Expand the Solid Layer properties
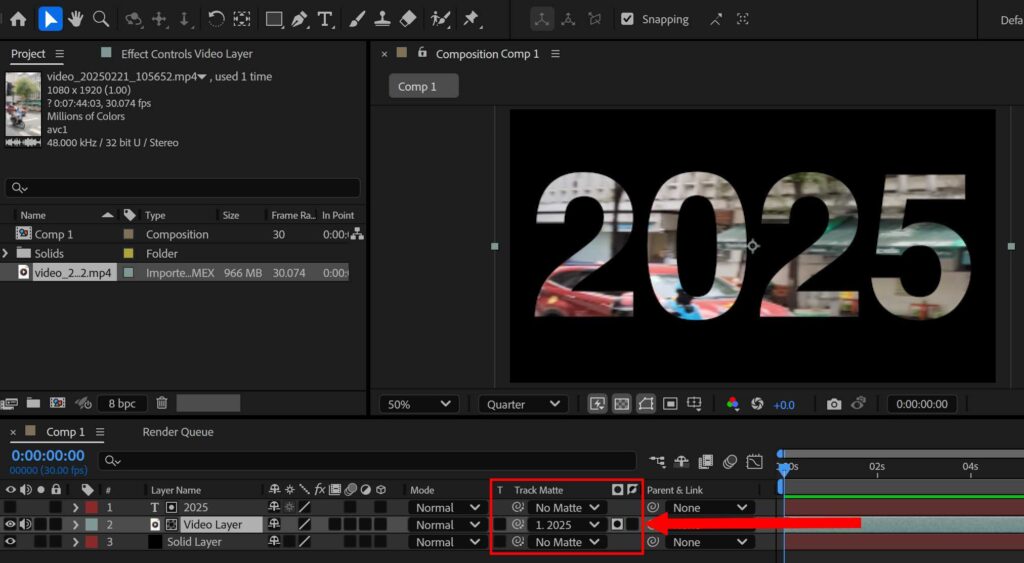Image resolution: width=1024 pixels, height=563 pixels. [x=76, y=541]
